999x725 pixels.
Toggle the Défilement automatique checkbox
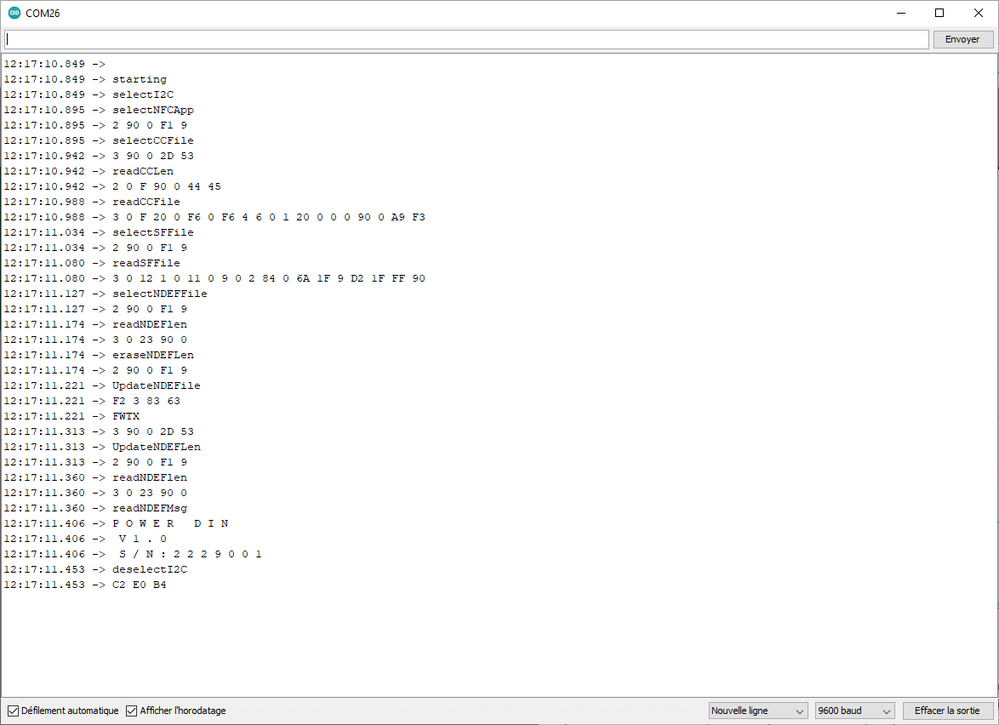[13, 711]
